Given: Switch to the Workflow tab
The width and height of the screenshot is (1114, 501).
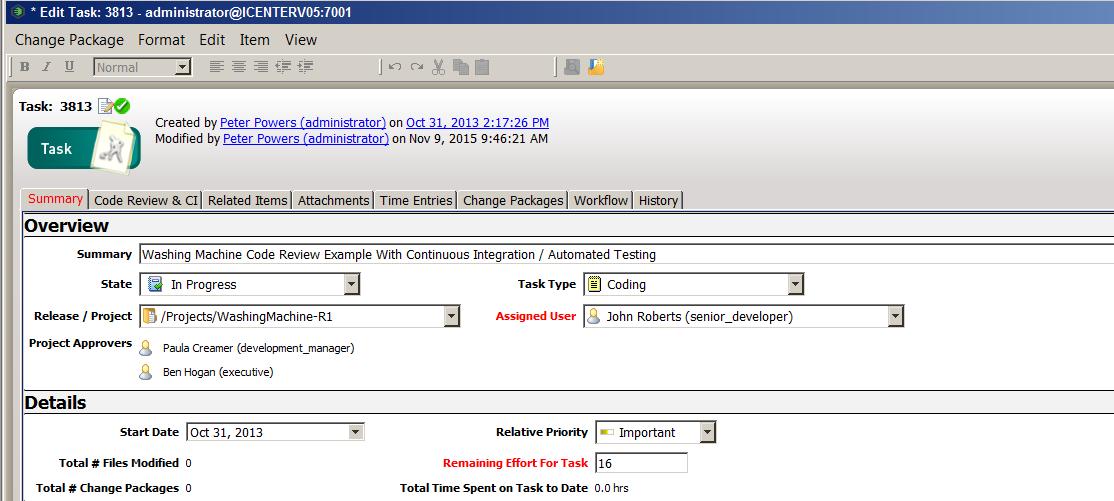Looking at the screenshot, I should tap(600, 200).
